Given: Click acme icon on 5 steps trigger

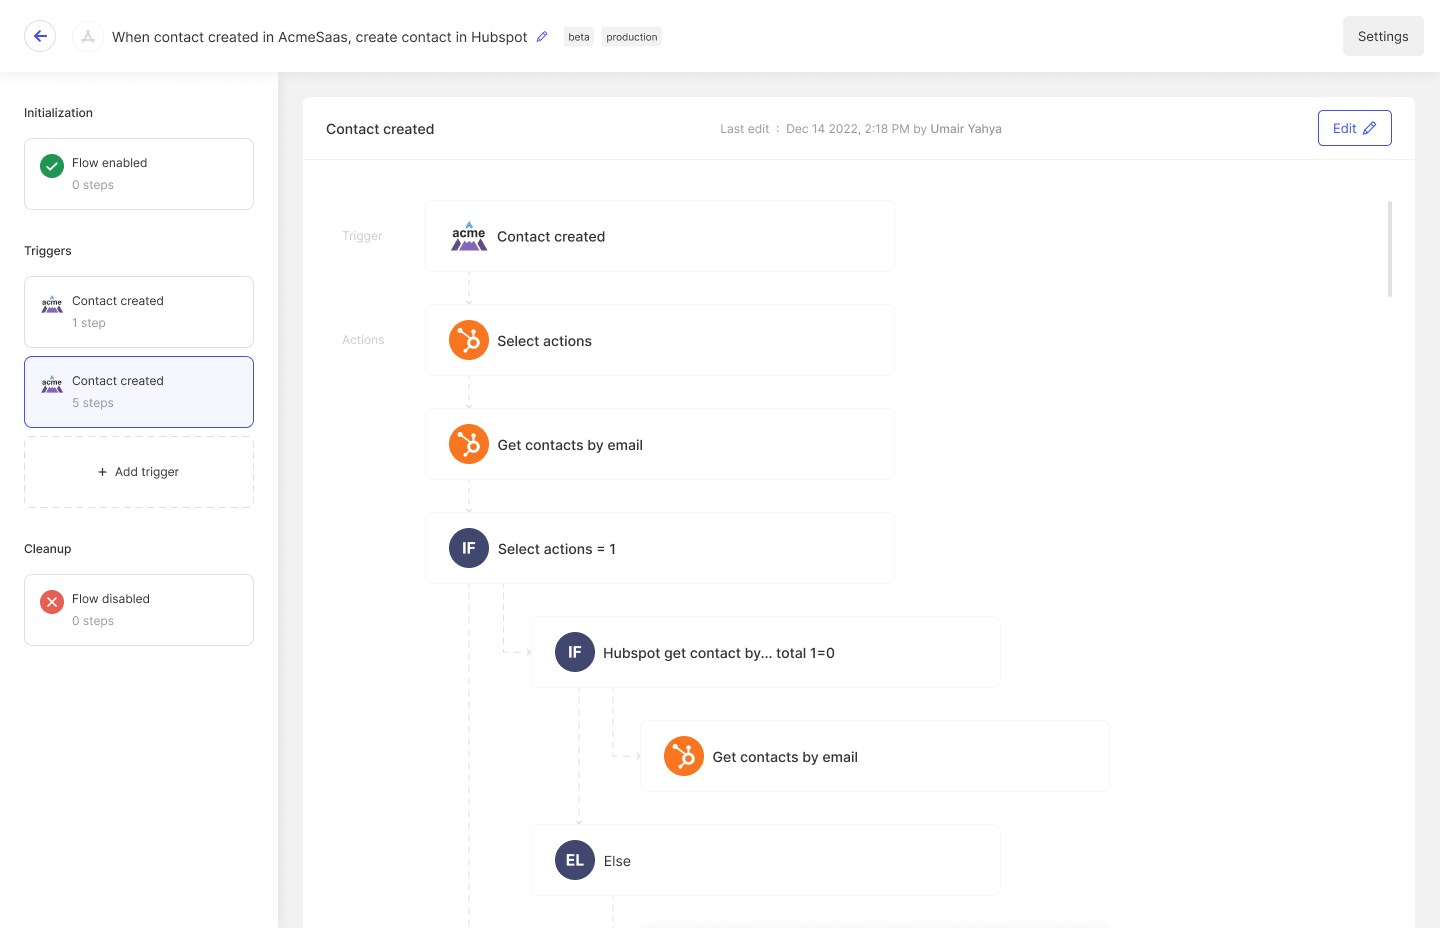Looking at the screenshot, I should pyautogui.click(x=52, y=384).
